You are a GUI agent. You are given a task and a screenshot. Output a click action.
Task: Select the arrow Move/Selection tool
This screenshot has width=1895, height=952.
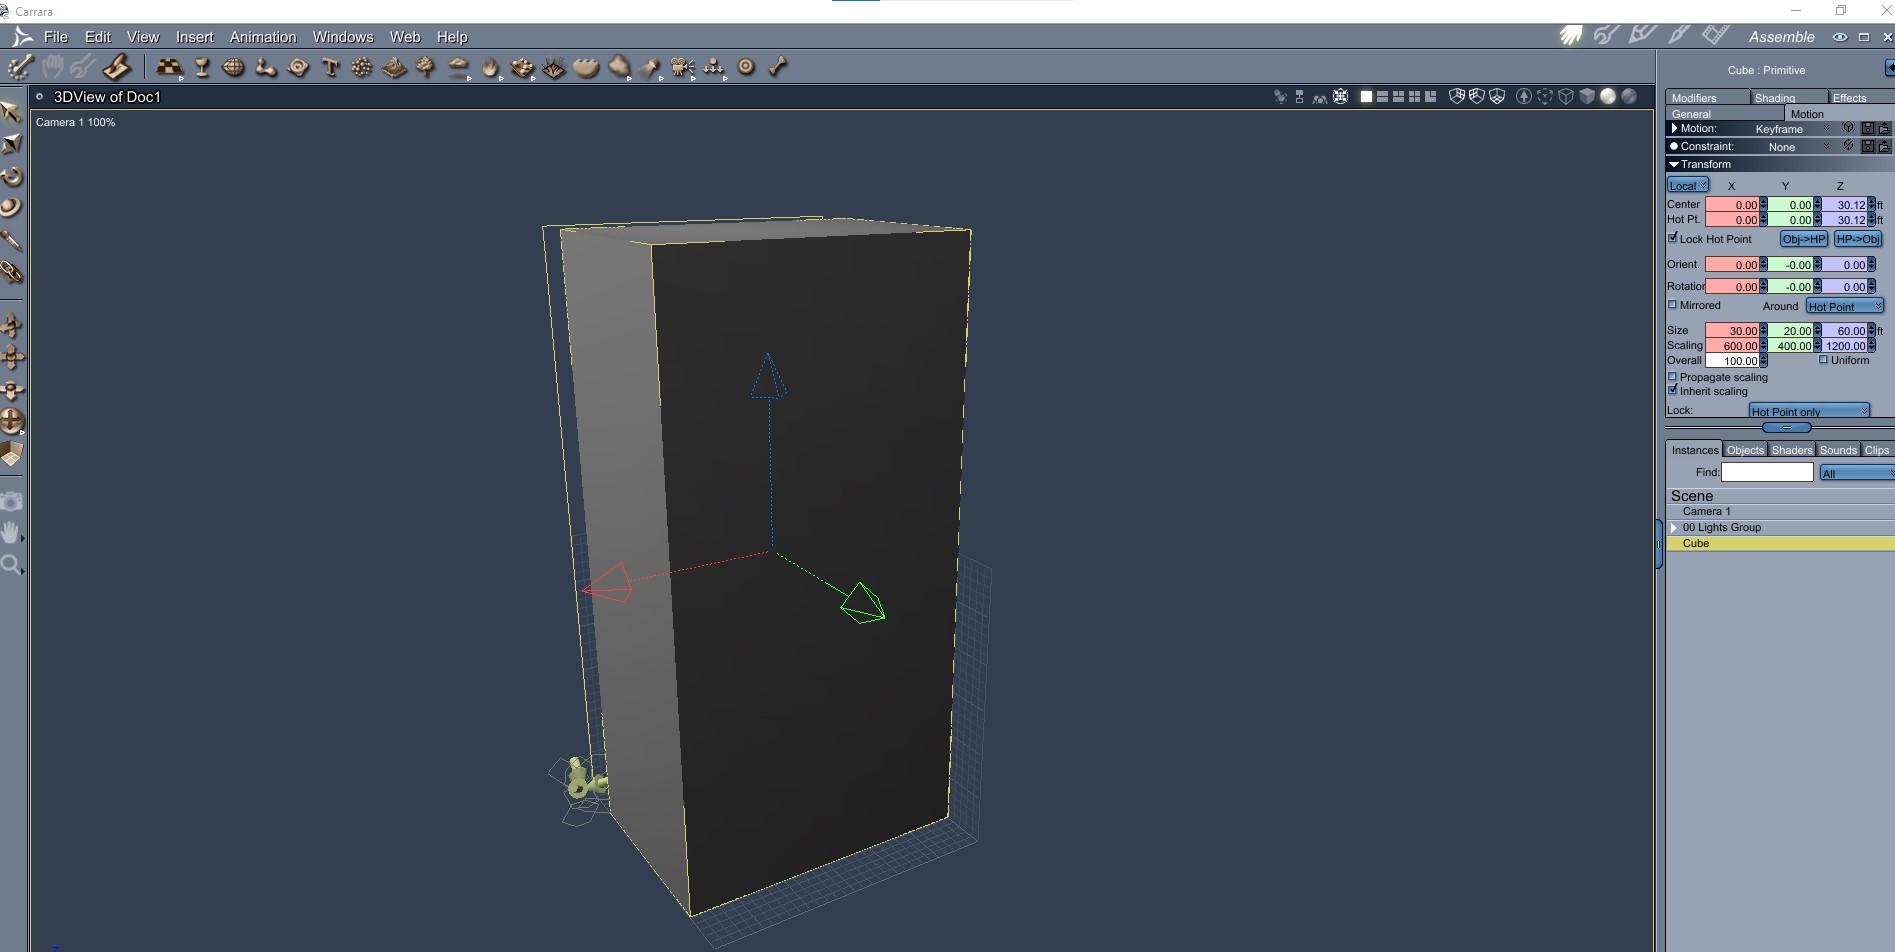click(12, 112)
